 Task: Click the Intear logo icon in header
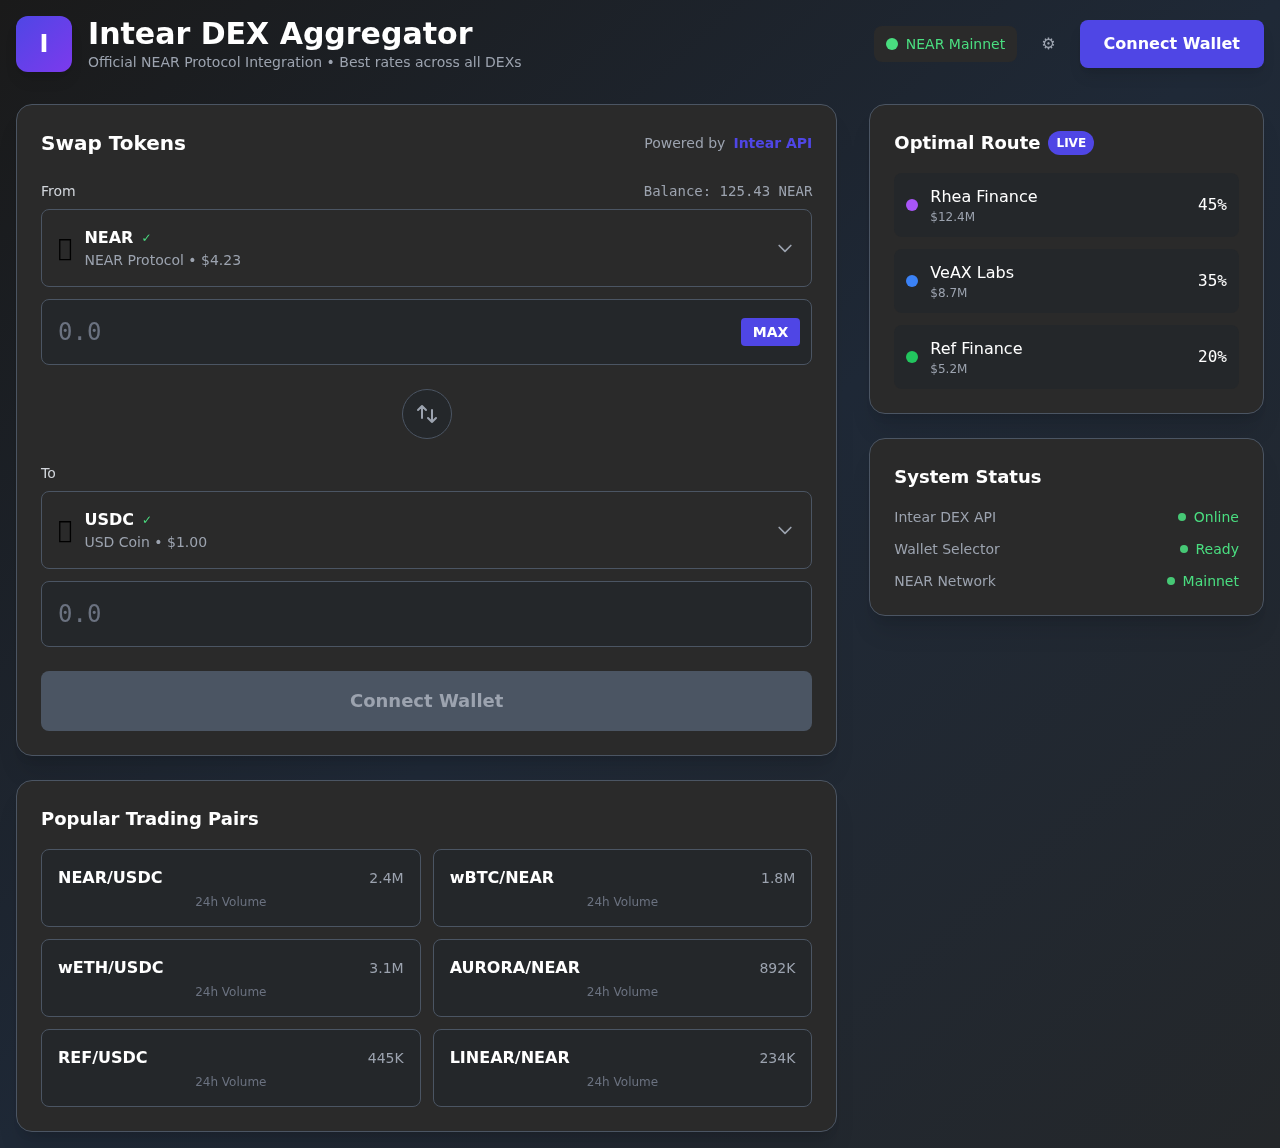click(43, 43)
